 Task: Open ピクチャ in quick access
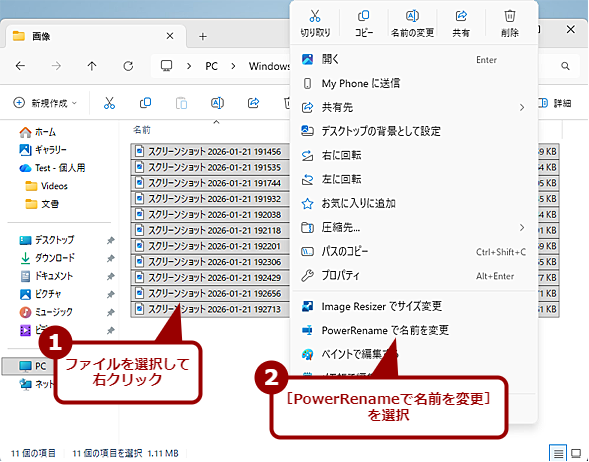pyautogui.click(x=40, y=294)
